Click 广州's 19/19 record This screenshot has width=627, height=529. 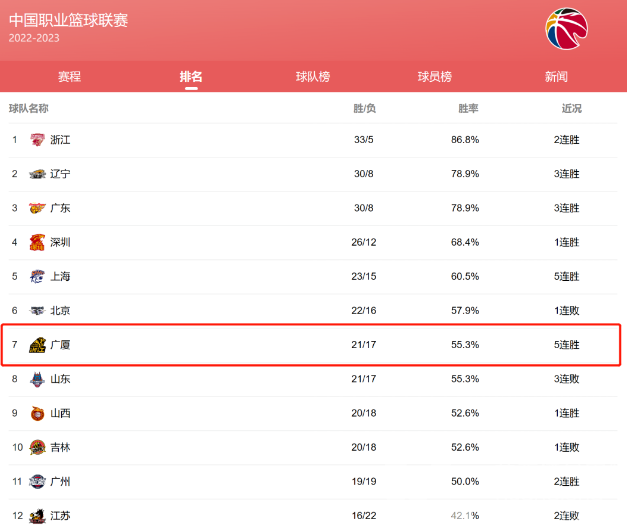pos(363,481)
